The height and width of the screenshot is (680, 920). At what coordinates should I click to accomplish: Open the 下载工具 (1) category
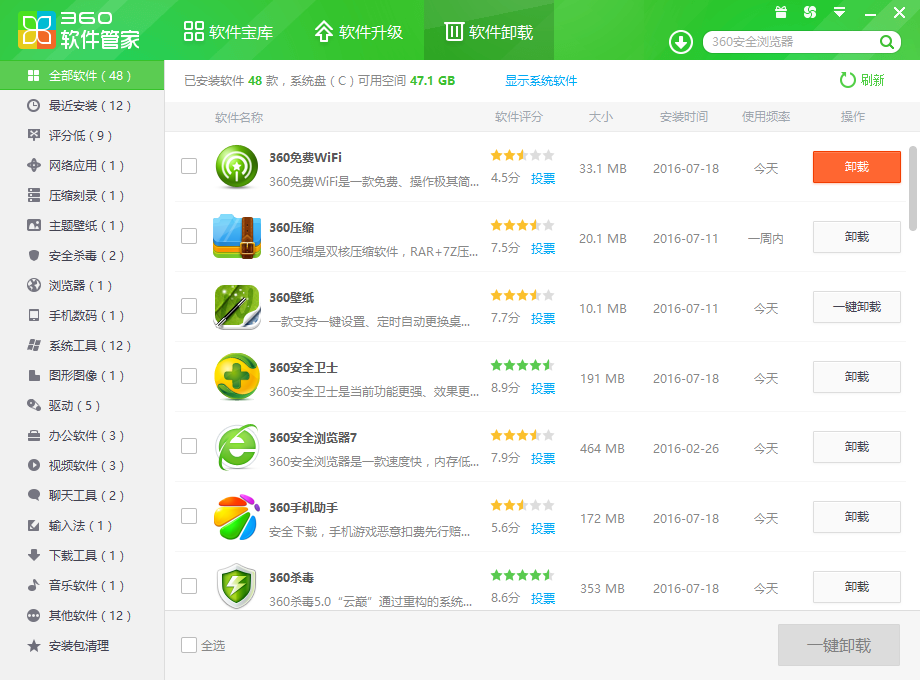[82, 556]
